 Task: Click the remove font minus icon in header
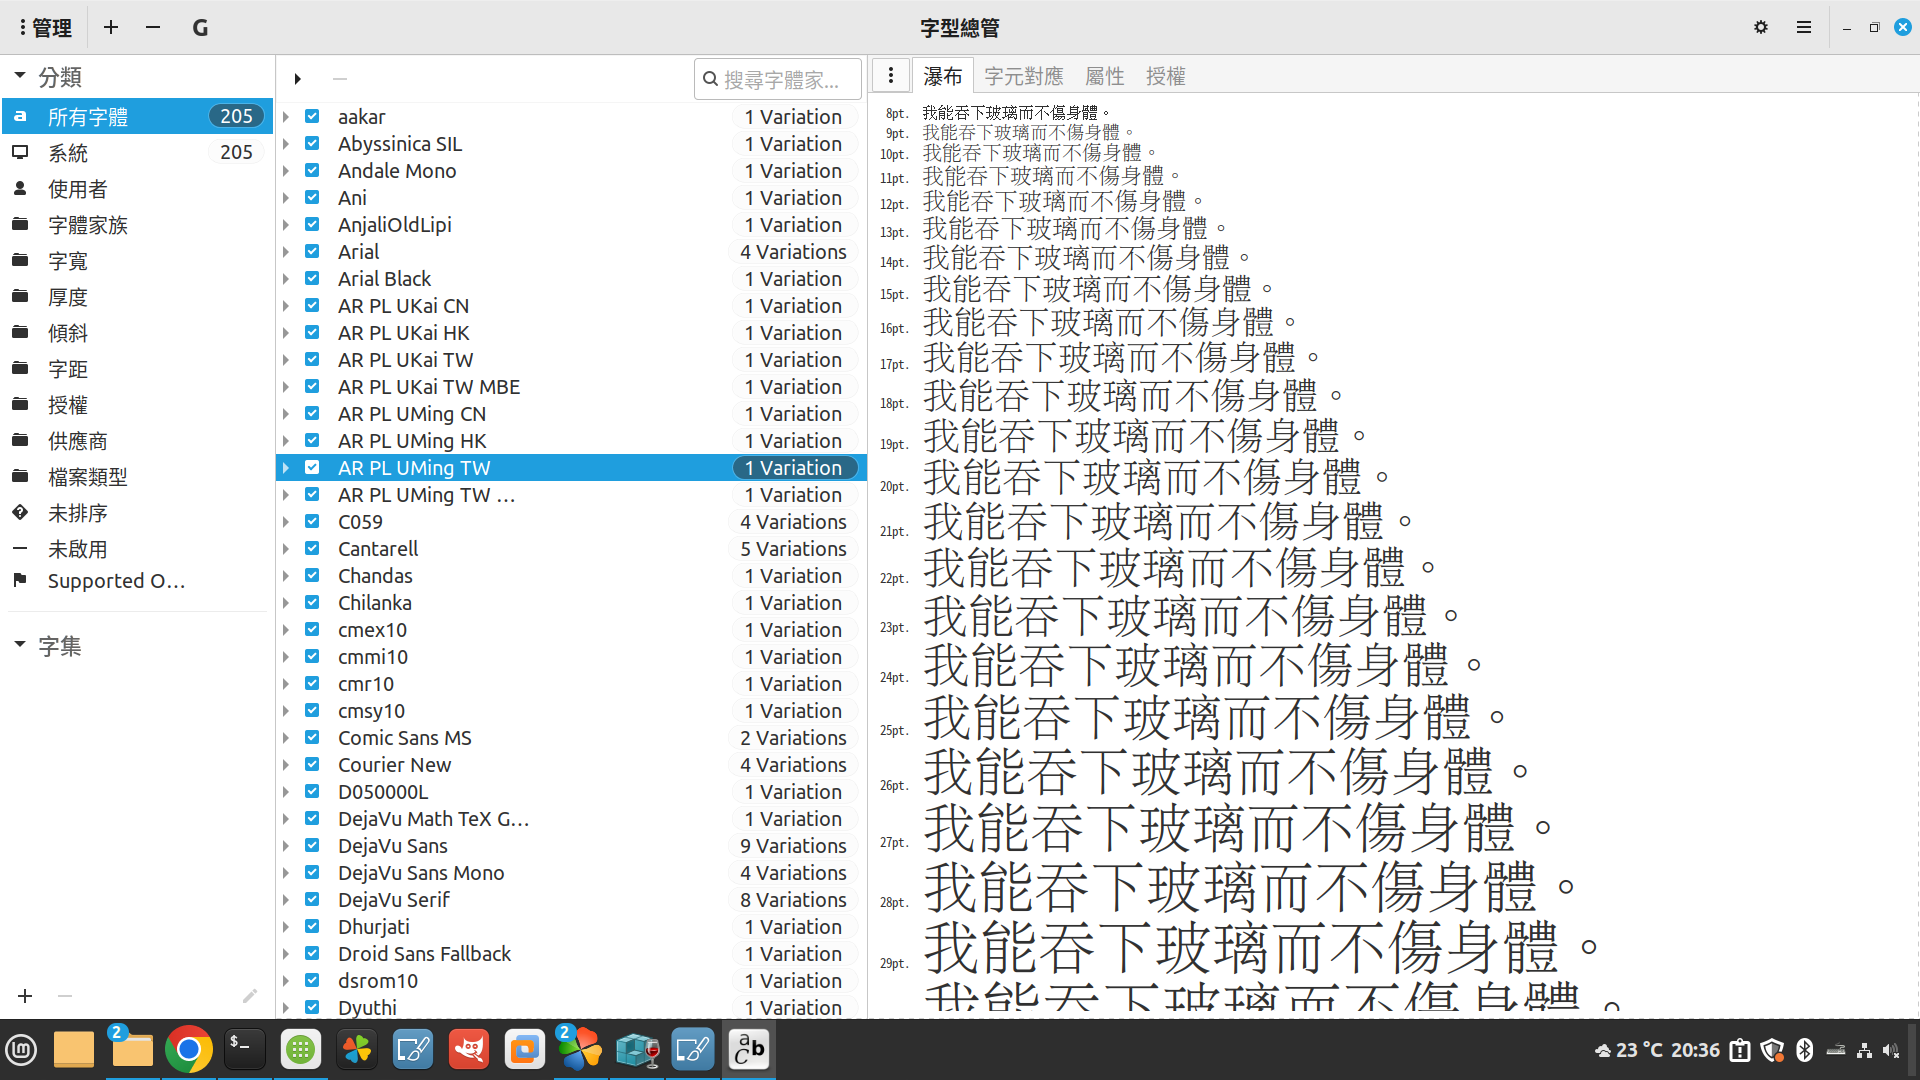[x=153, y=28]
